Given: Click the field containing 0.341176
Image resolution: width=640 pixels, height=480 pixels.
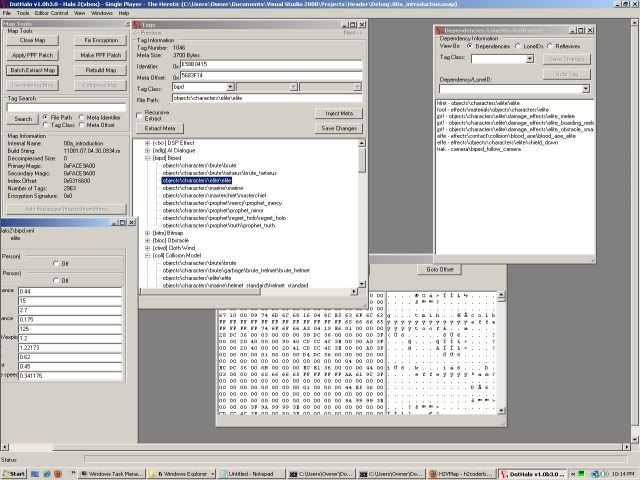Looking at the screenshot, I should (x=70, y=376).
